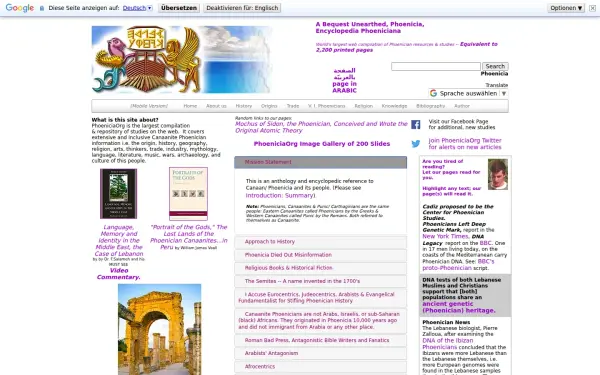Expand I Accuse Eurocentrics section
600x375 pixels.
tap(321, 298)
